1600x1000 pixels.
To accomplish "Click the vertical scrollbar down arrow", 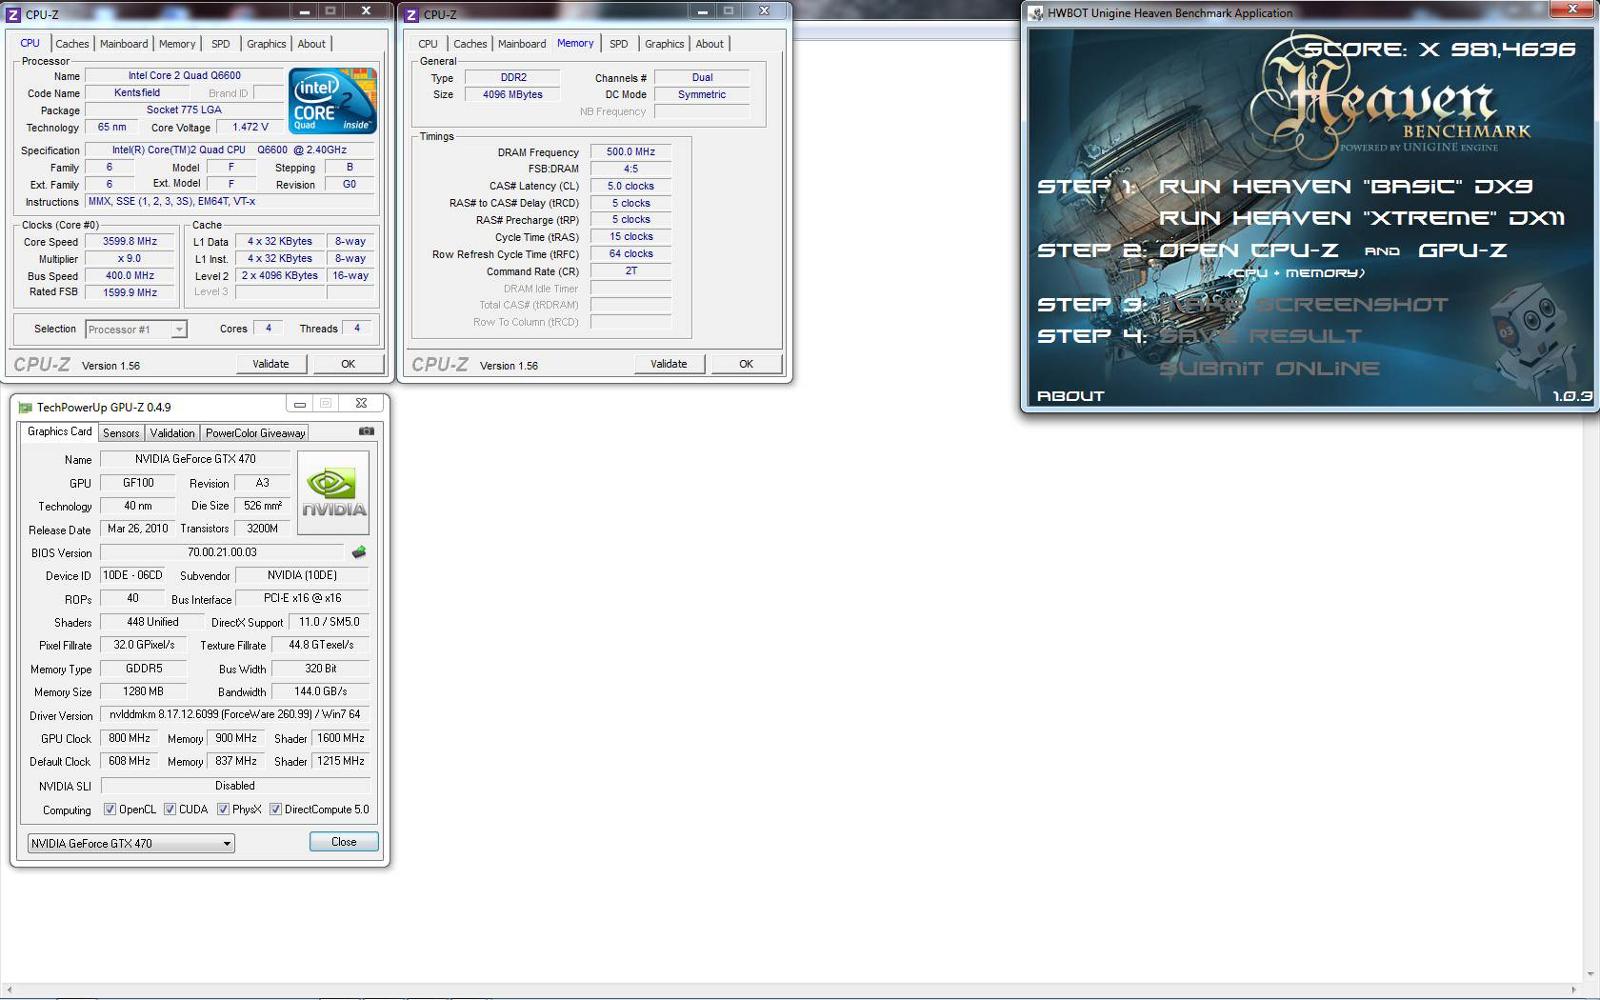I will (1590, 974).
